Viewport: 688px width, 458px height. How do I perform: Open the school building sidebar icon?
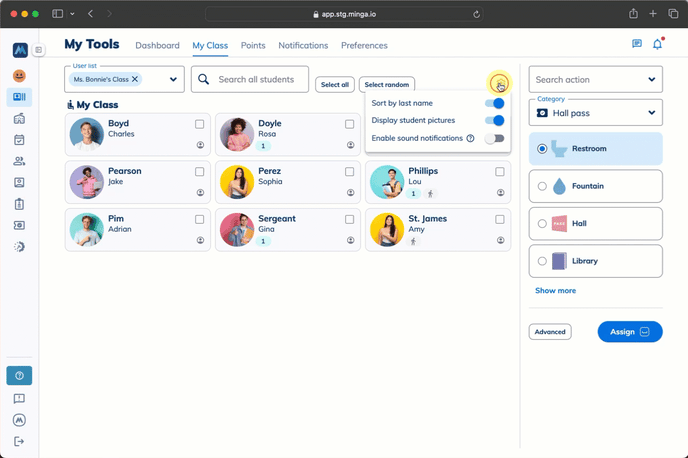tap(19, 118)
